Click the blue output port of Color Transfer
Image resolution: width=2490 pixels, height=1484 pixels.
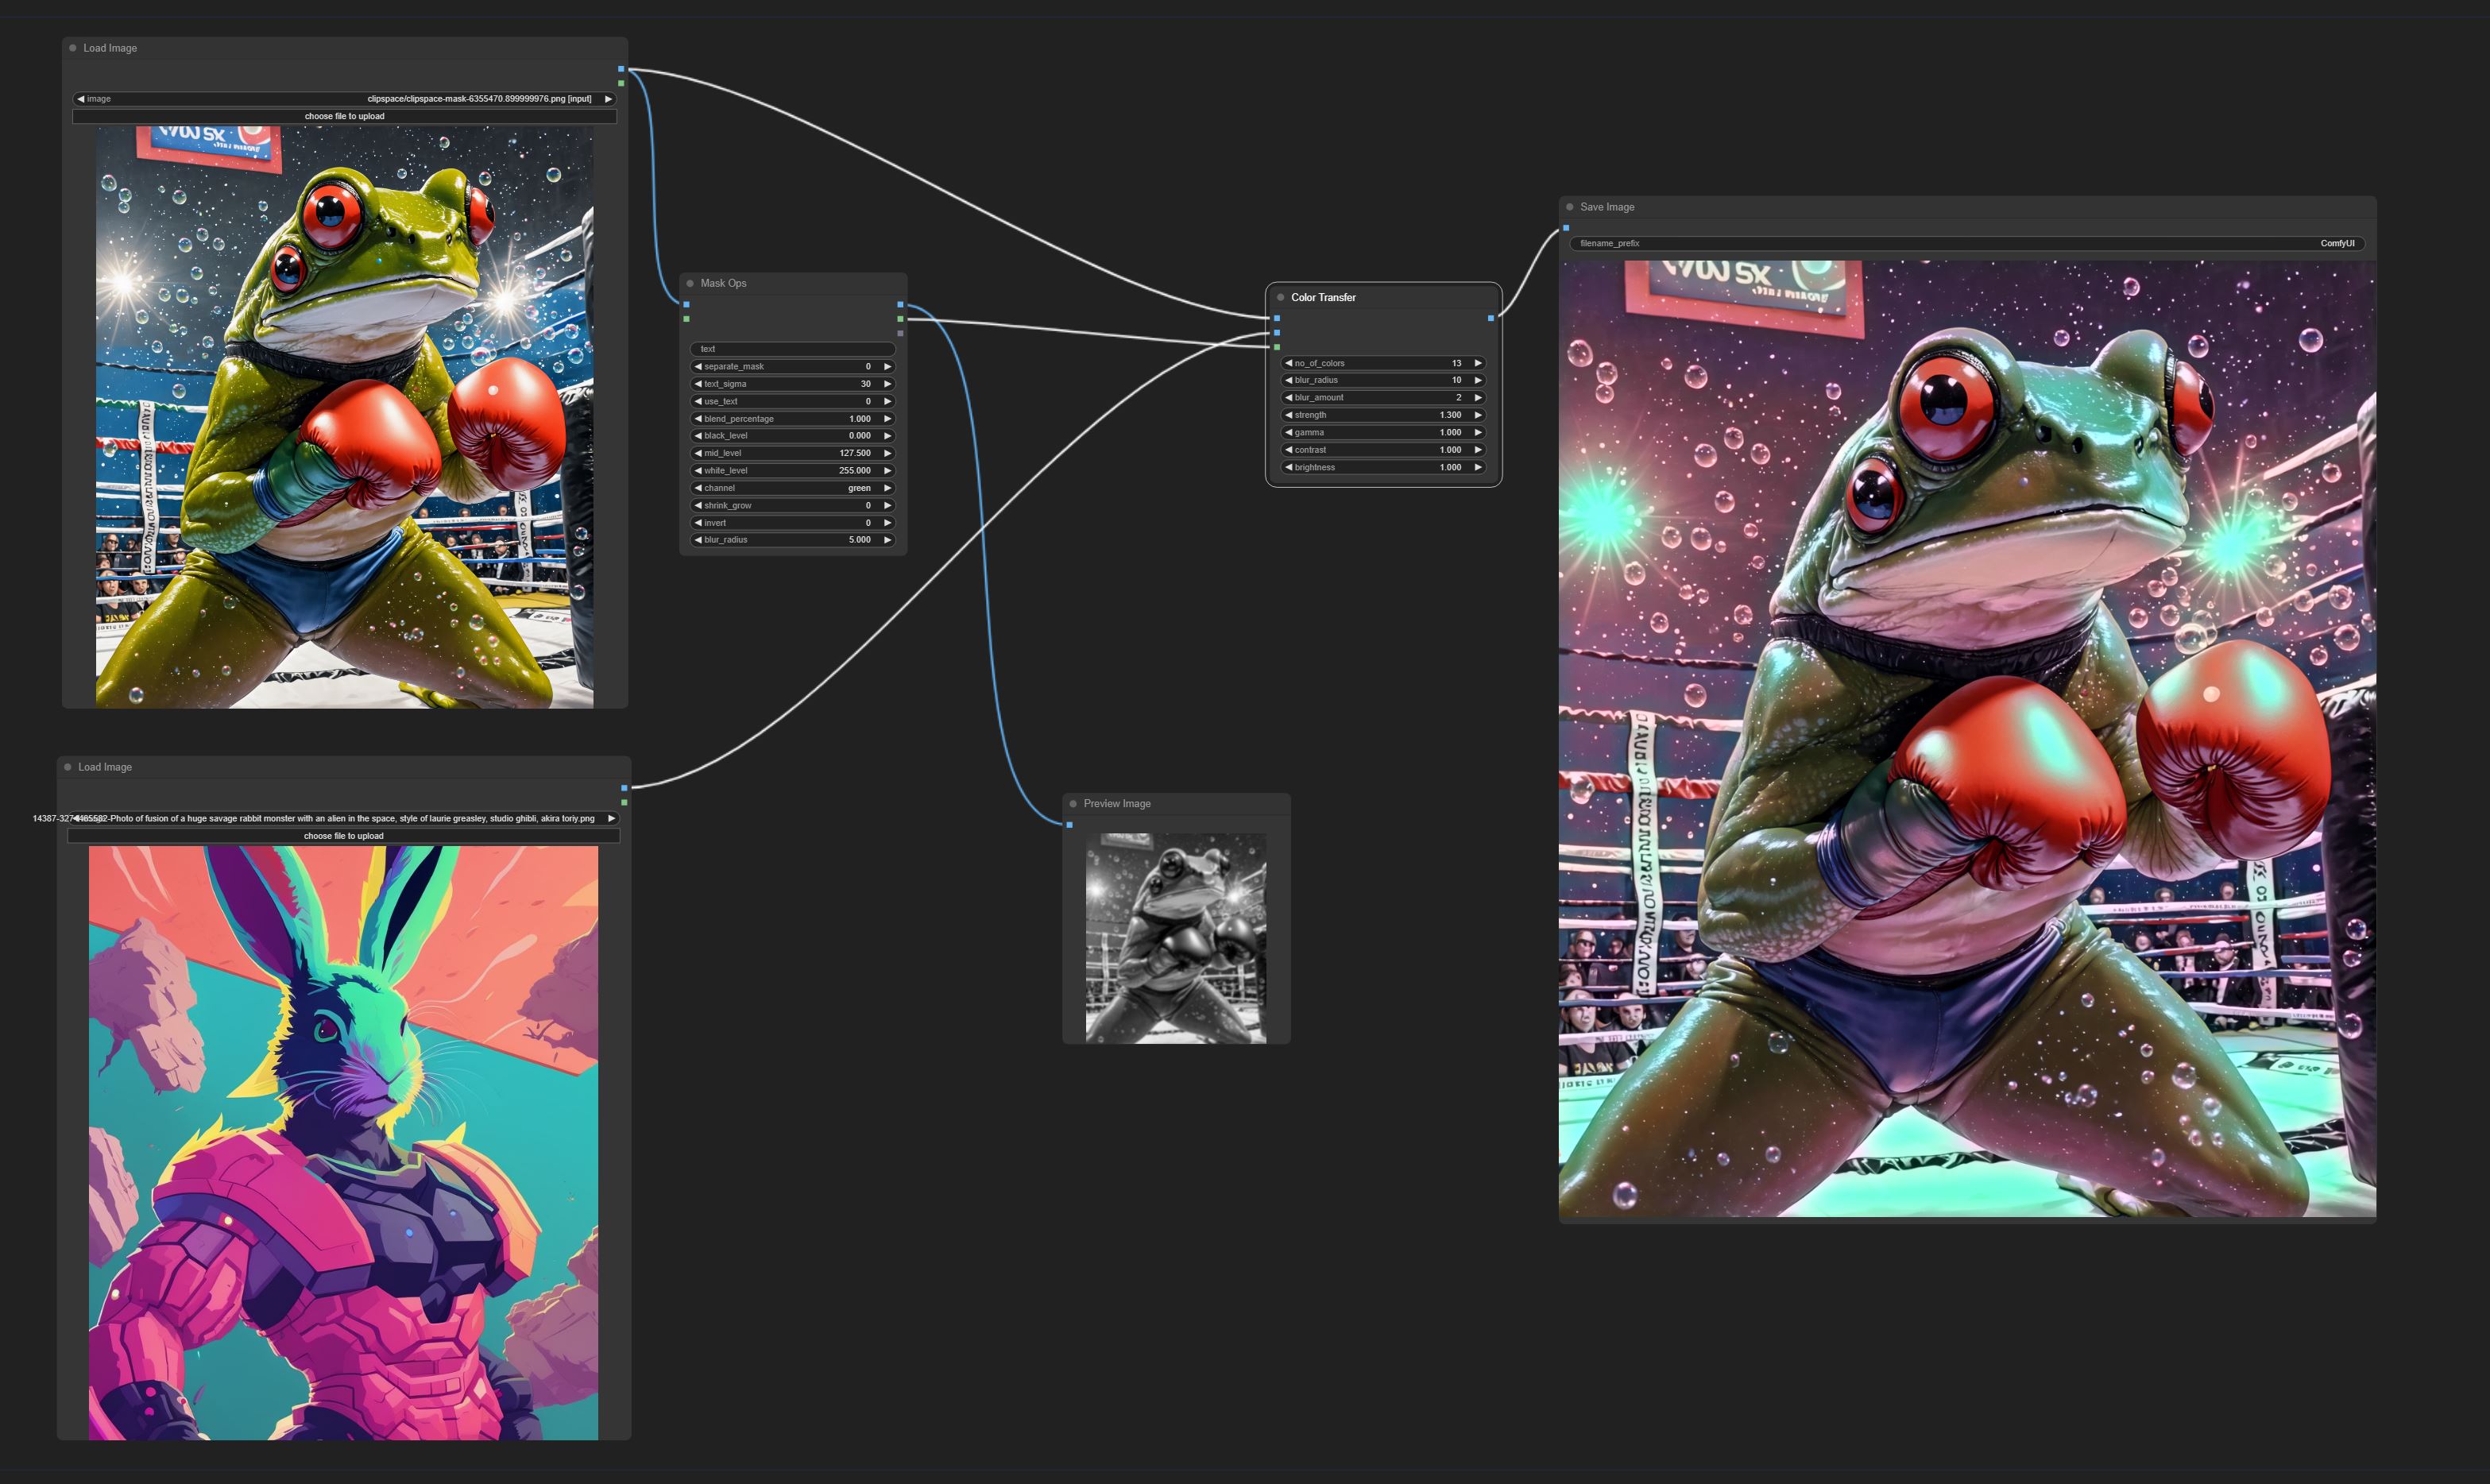click(x=1491, y=318)
